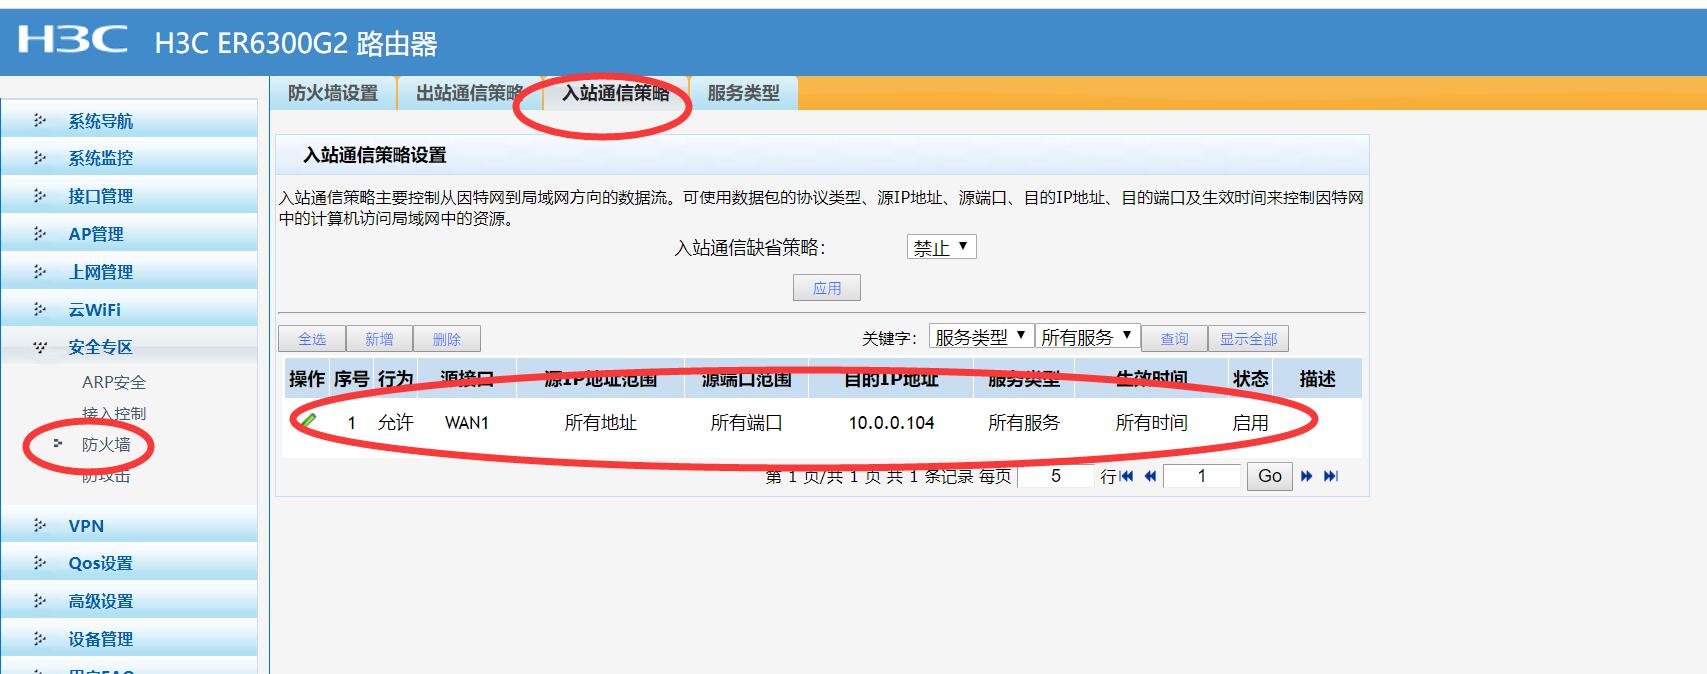Expand the VPN menu
The width and height of the screenshot is (1707, 674).
click(x=129, y=526)
